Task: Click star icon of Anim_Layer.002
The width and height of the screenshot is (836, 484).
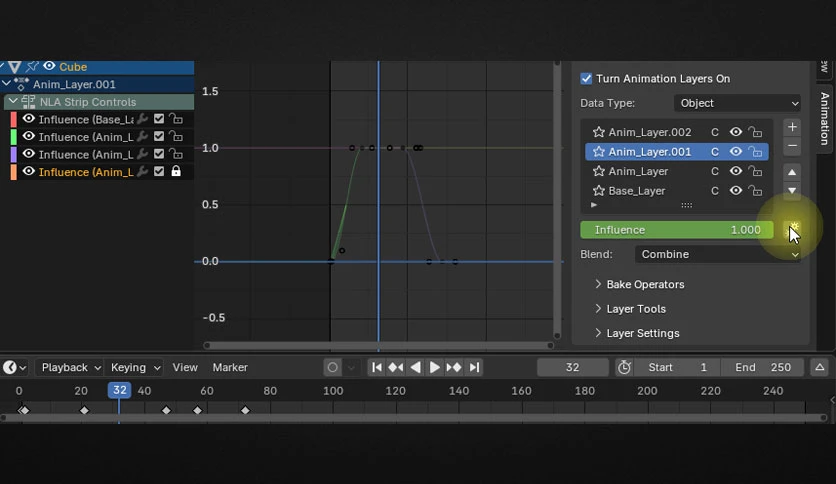Action: [599, 132]
